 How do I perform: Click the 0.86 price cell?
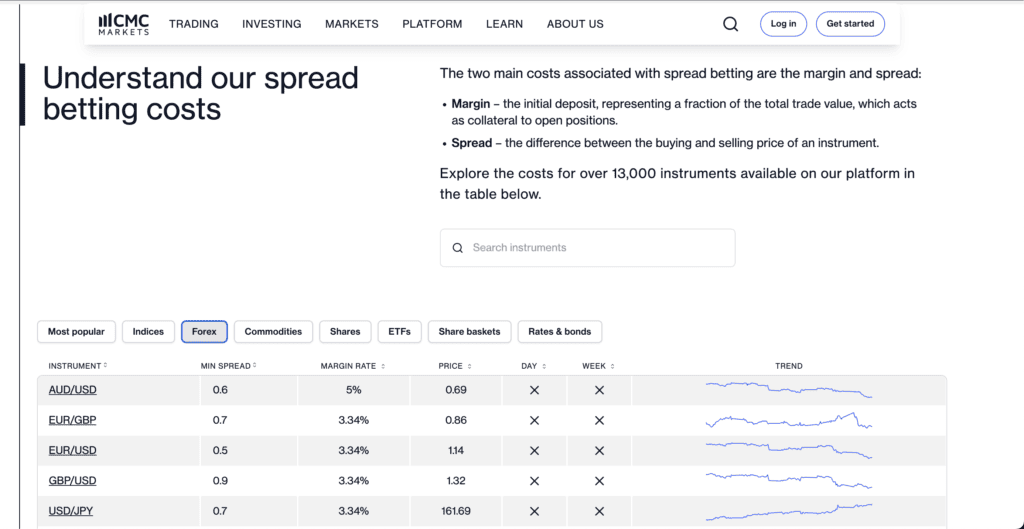pos(456,421)
